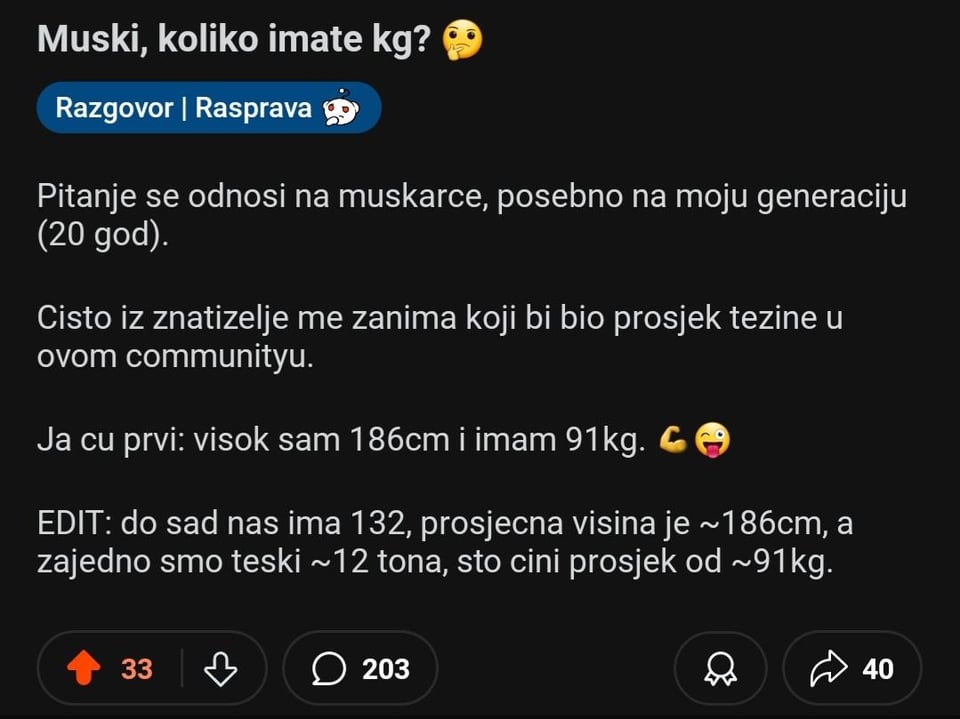Upvote the post with the orange arrow

pos(84,668)
